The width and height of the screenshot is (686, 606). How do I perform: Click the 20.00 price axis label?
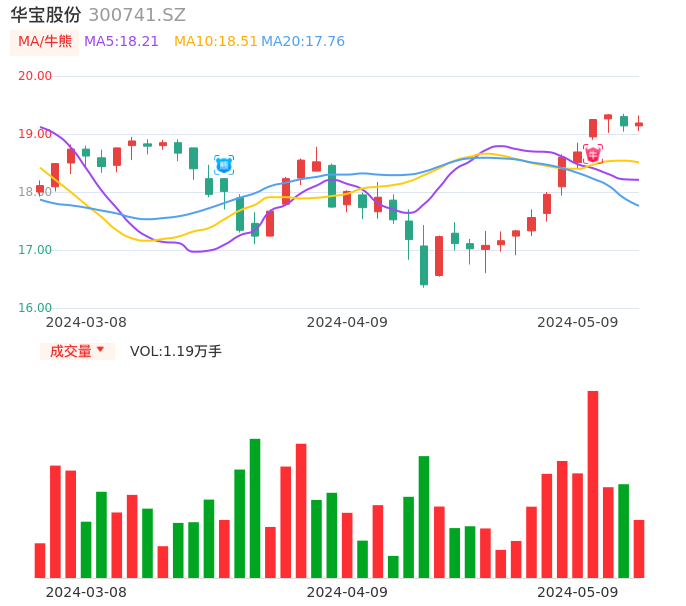point(35,76)
